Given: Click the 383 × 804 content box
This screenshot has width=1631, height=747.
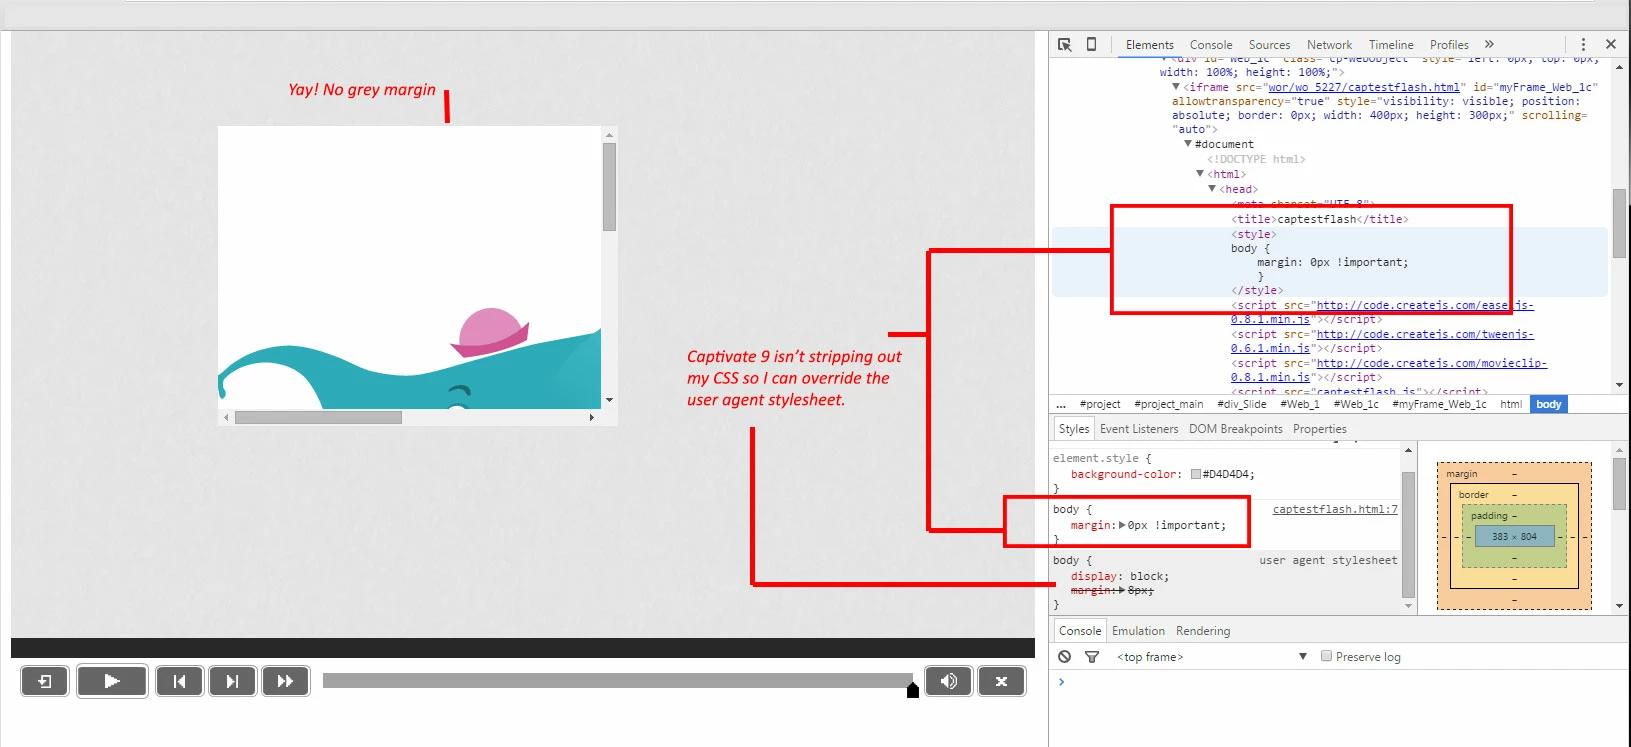Looking at the screenshot, I should click(1514, 536).
